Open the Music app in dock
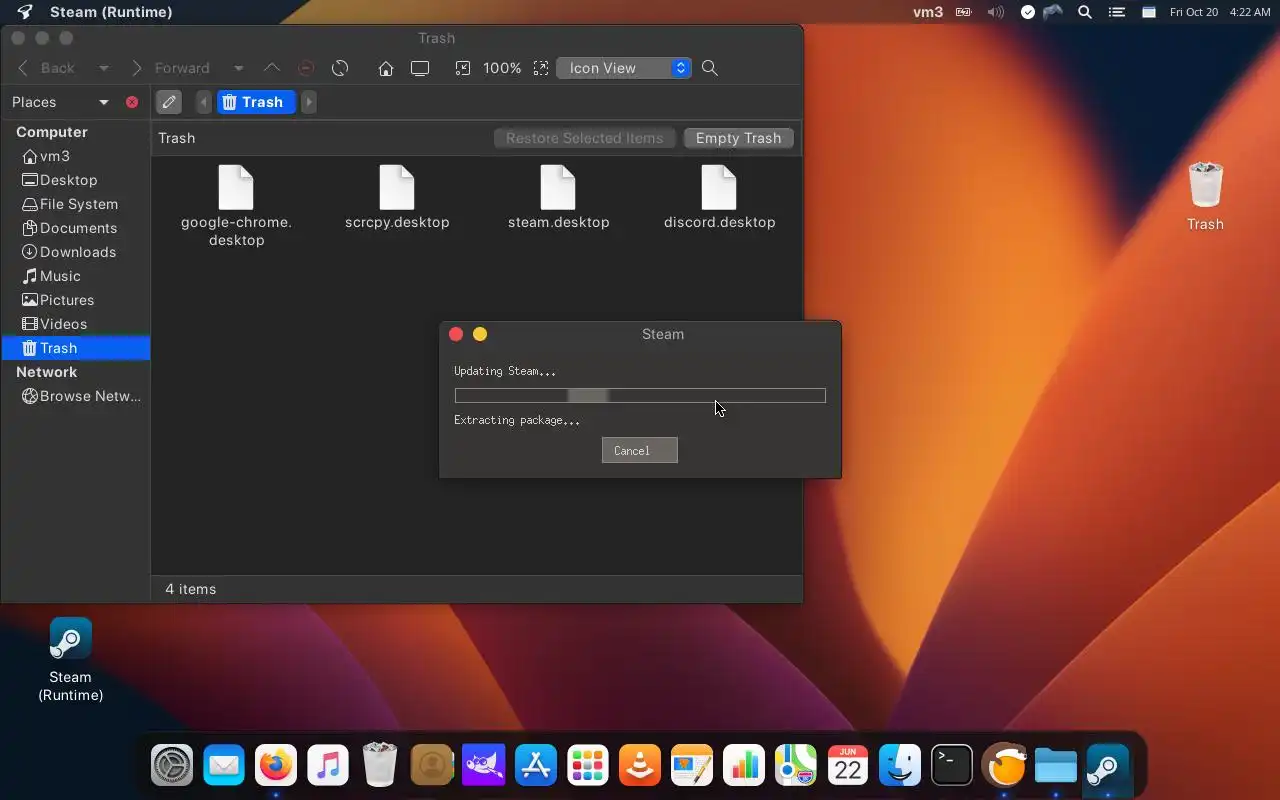1280x800 pixels. (328, 767)
